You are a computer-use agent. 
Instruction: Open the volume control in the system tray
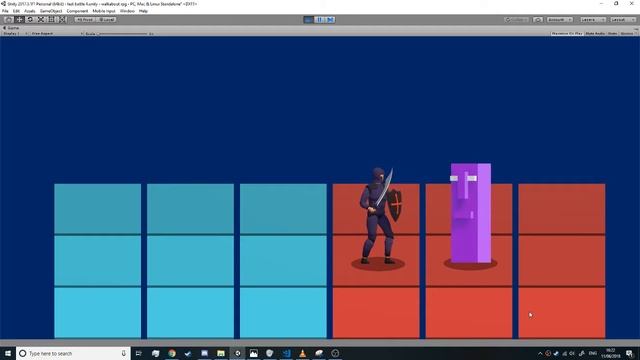572,353
